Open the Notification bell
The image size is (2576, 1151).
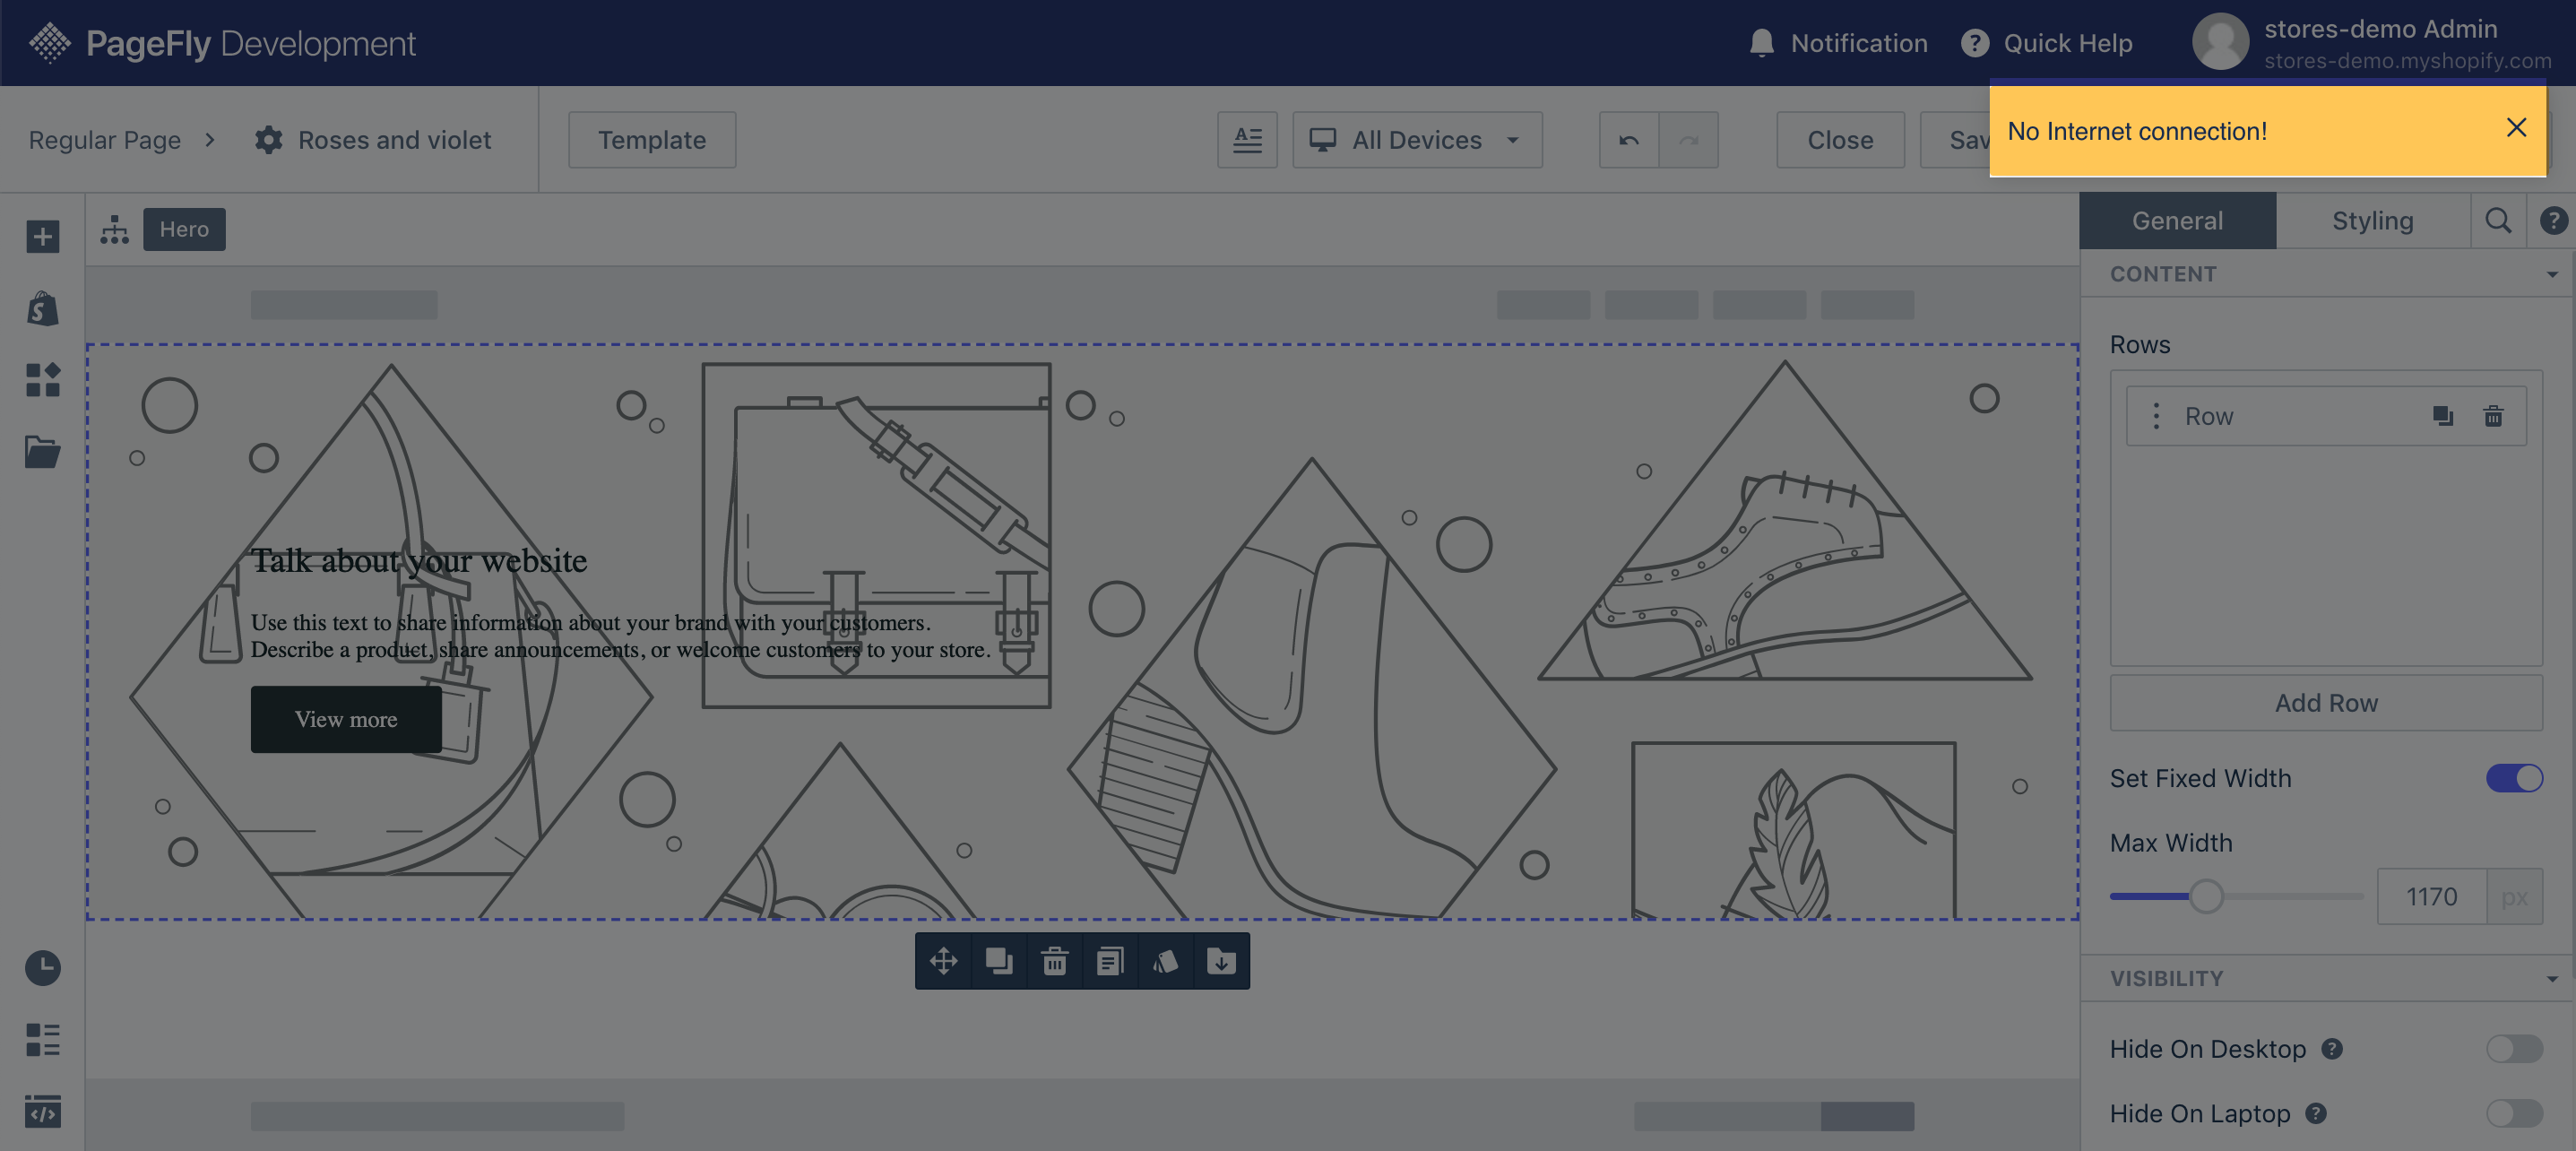click(x=1761, y=43)
